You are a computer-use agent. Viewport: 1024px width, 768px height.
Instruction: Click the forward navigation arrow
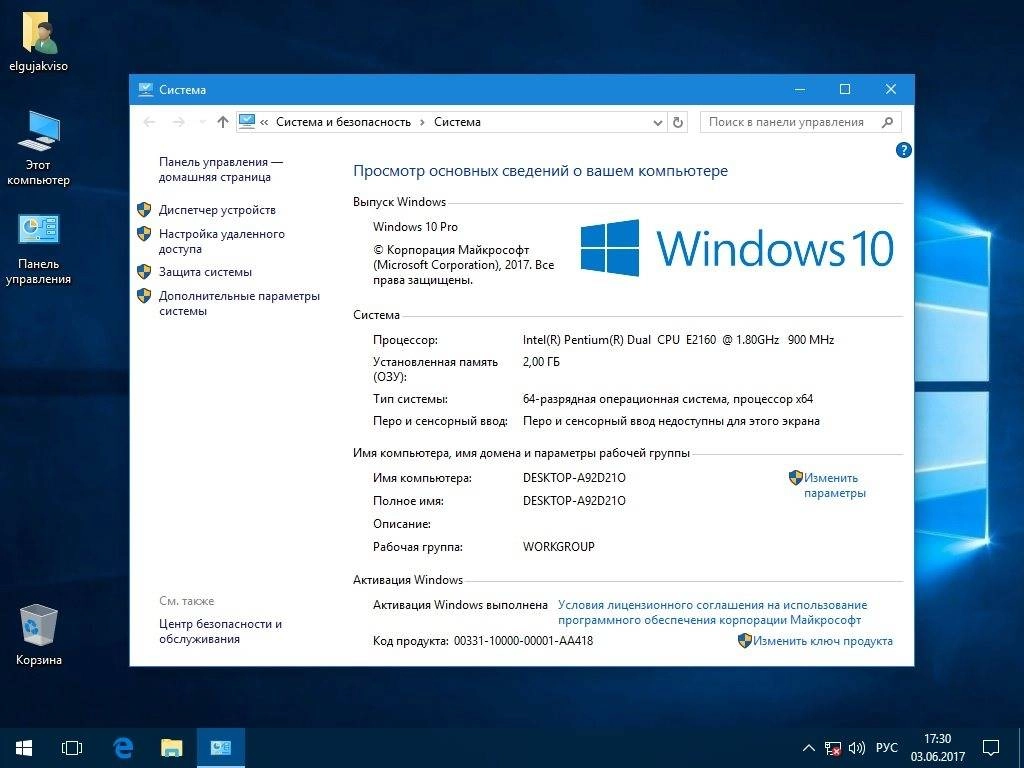tap(178, 122)
